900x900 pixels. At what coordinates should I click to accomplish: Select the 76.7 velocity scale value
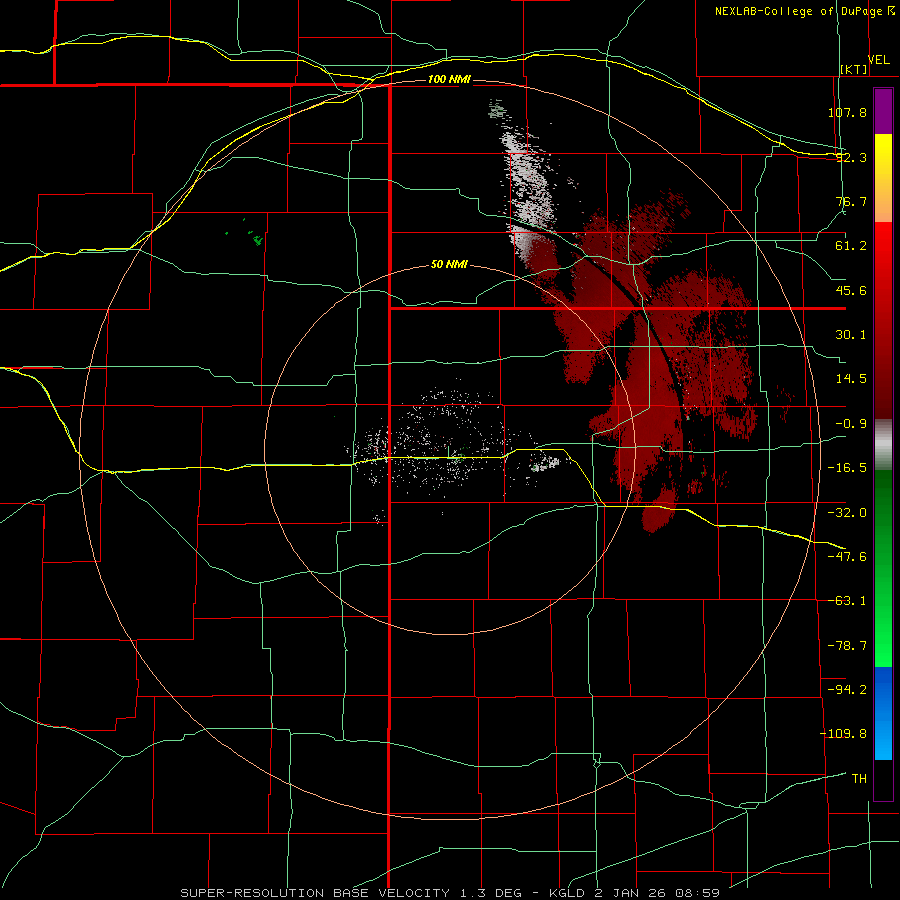coord(851,201)
